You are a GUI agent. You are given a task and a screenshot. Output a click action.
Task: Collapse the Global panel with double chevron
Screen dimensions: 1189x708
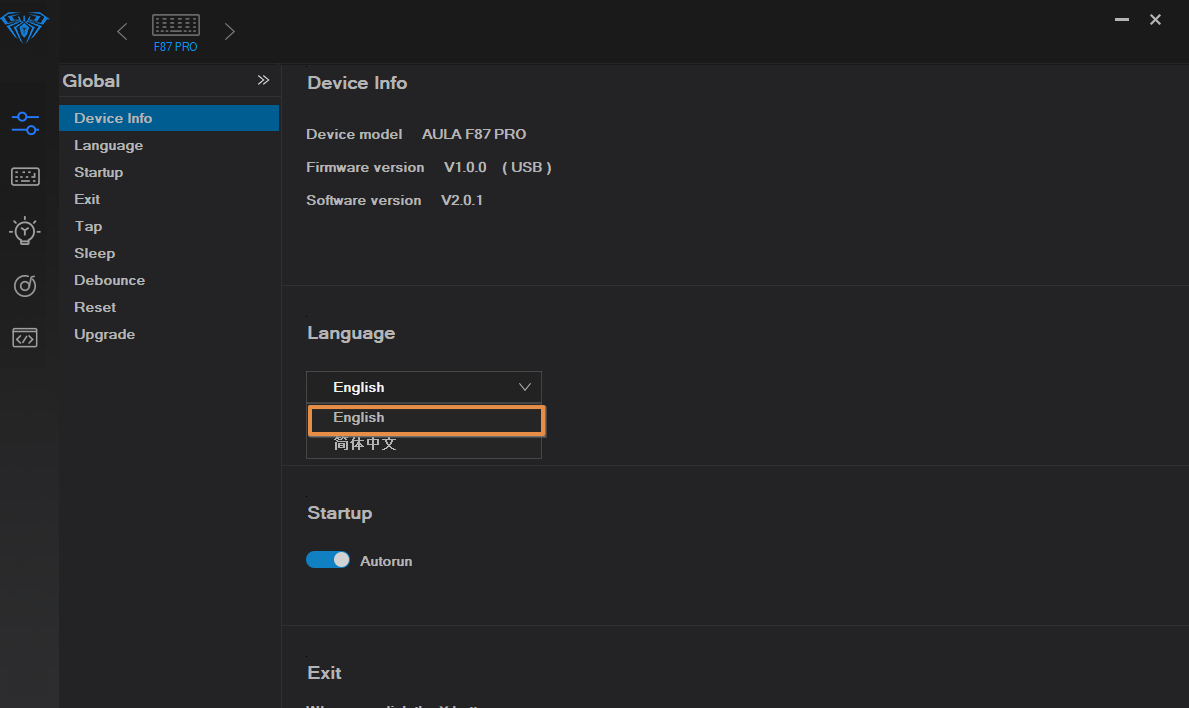[263, 80]
